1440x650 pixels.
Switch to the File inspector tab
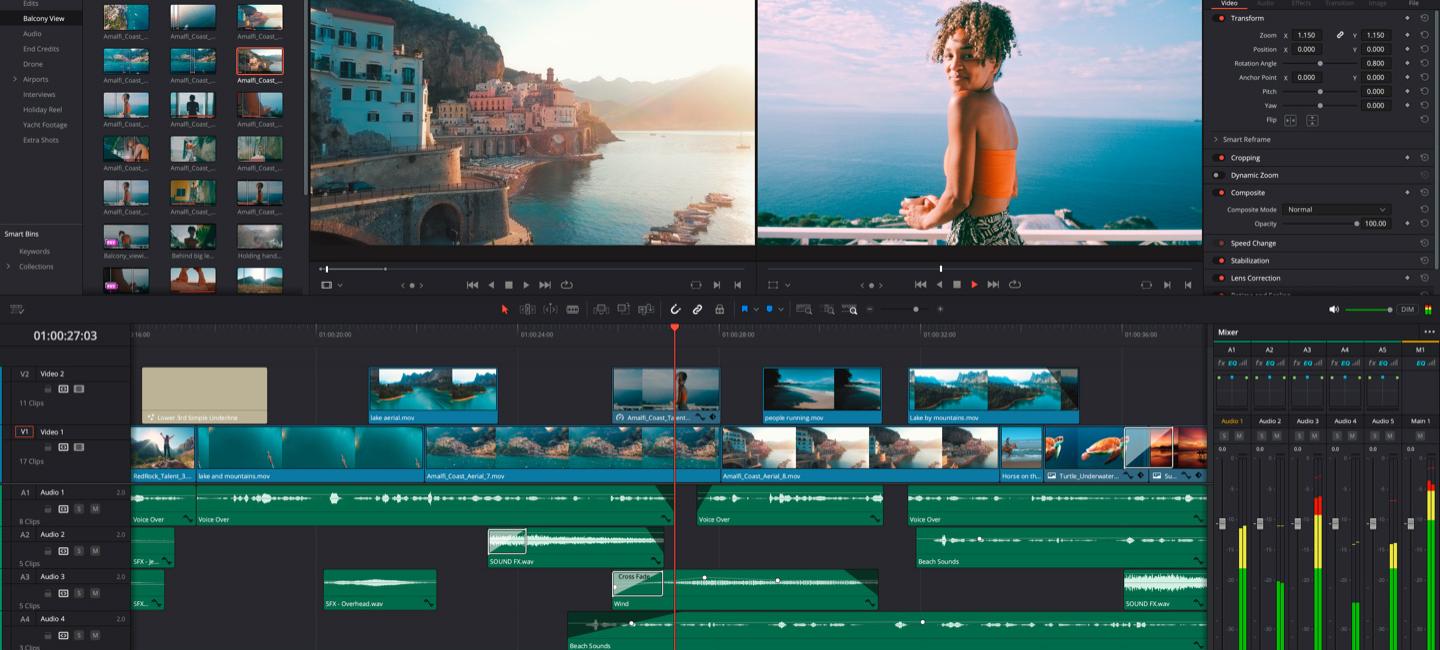[x=1413, y=4]
